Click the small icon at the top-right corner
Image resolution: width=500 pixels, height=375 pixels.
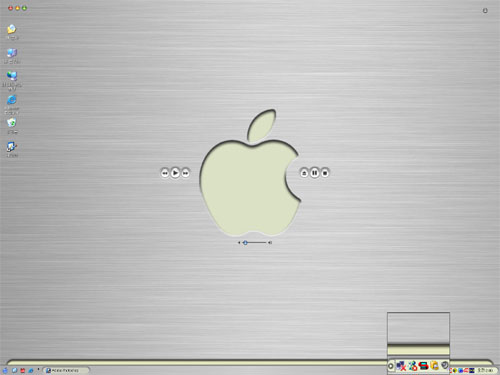click(485, 11)
